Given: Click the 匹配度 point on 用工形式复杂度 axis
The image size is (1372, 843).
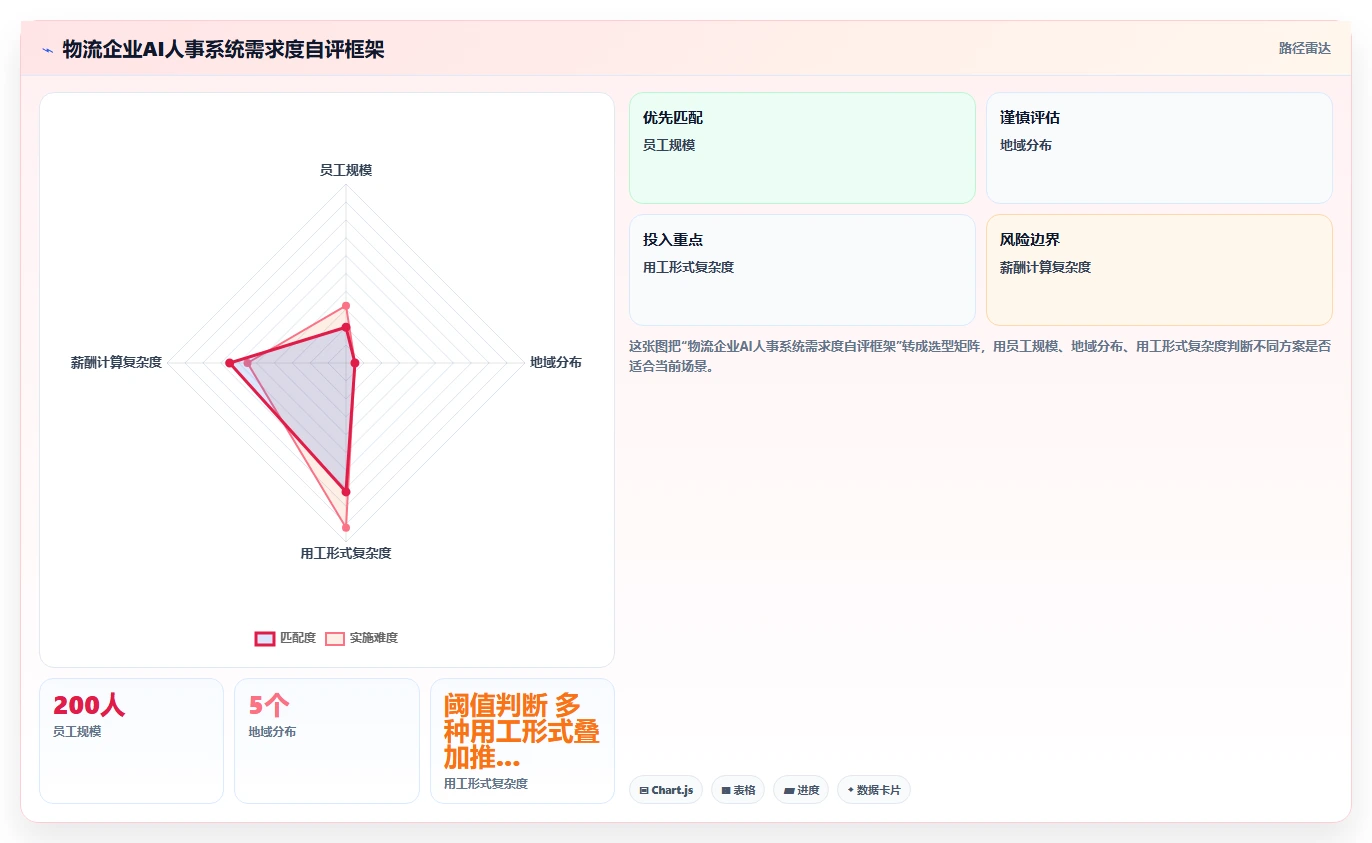Looking at the screenshot, I should pos(346,492).
